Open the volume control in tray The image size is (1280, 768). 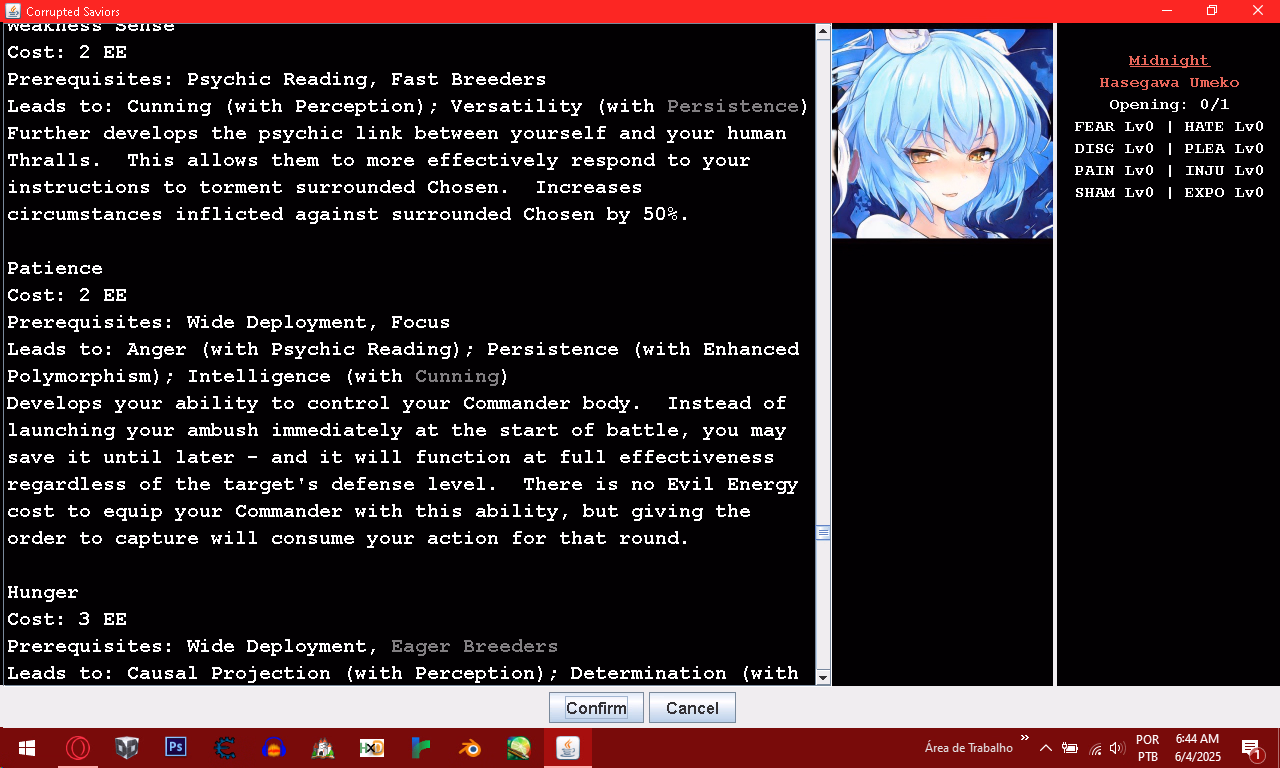pyautogui.click(x=1117, y=748)
